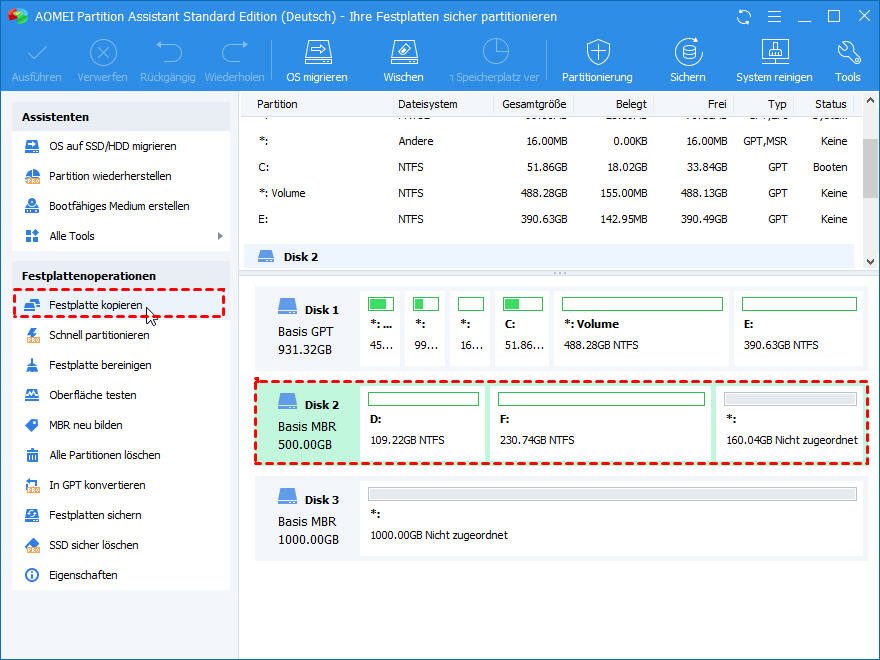
Task: Select Disk 2 Basis MBR in disk map
Action: point(308,424)
